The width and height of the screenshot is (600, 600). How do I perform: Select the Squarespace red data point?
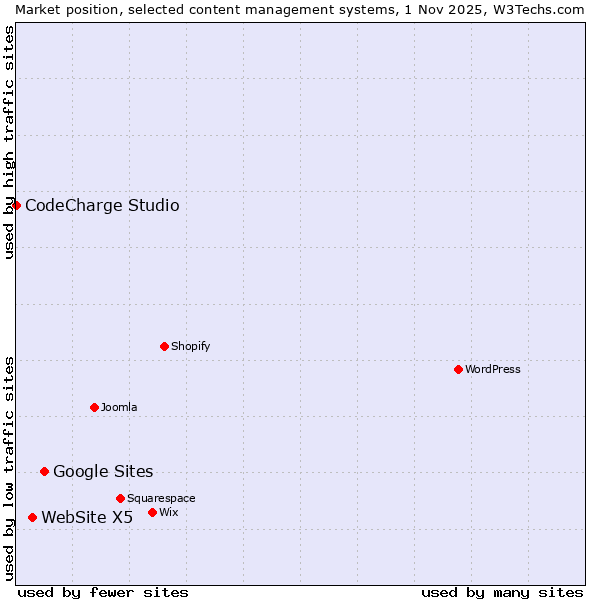120,498
